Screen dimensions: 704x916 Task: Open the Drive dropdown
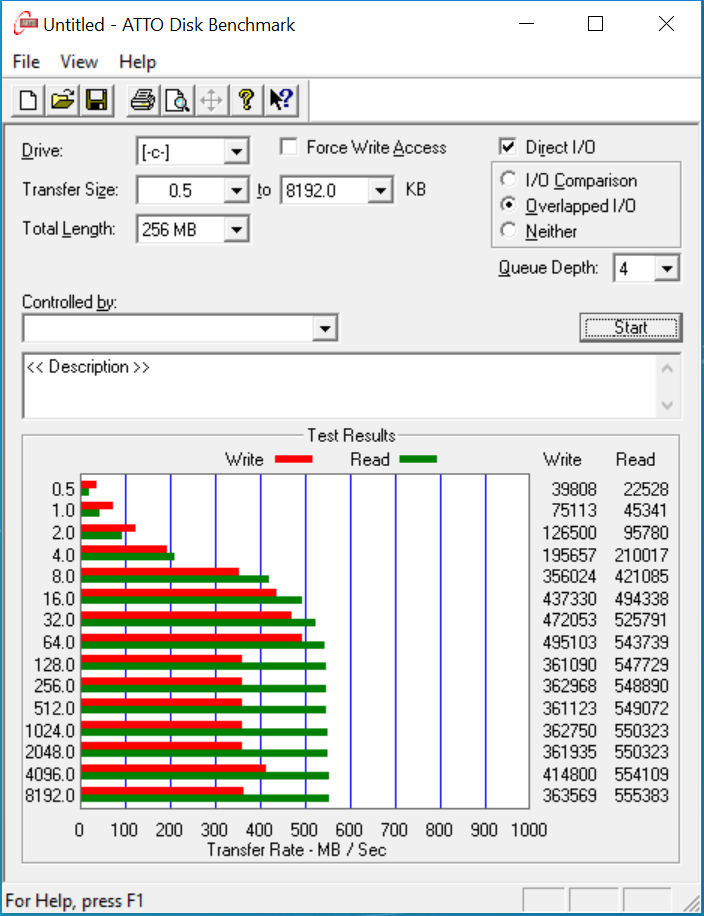pos(236,152)
